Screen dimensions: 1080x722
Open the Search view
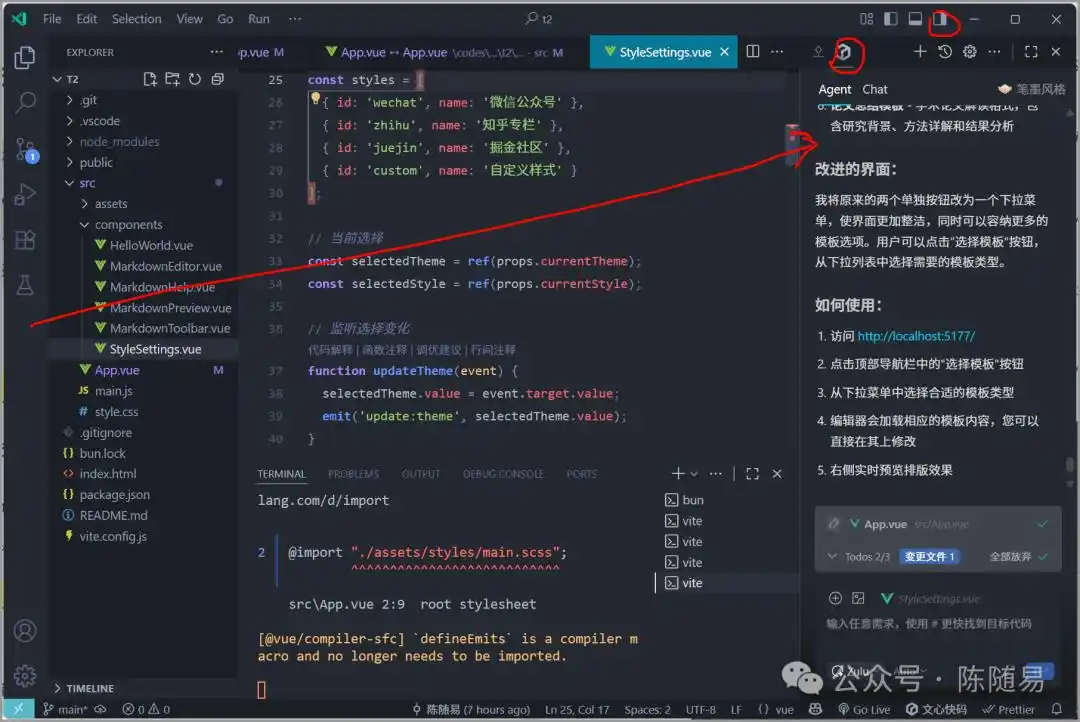pos(25,100)
